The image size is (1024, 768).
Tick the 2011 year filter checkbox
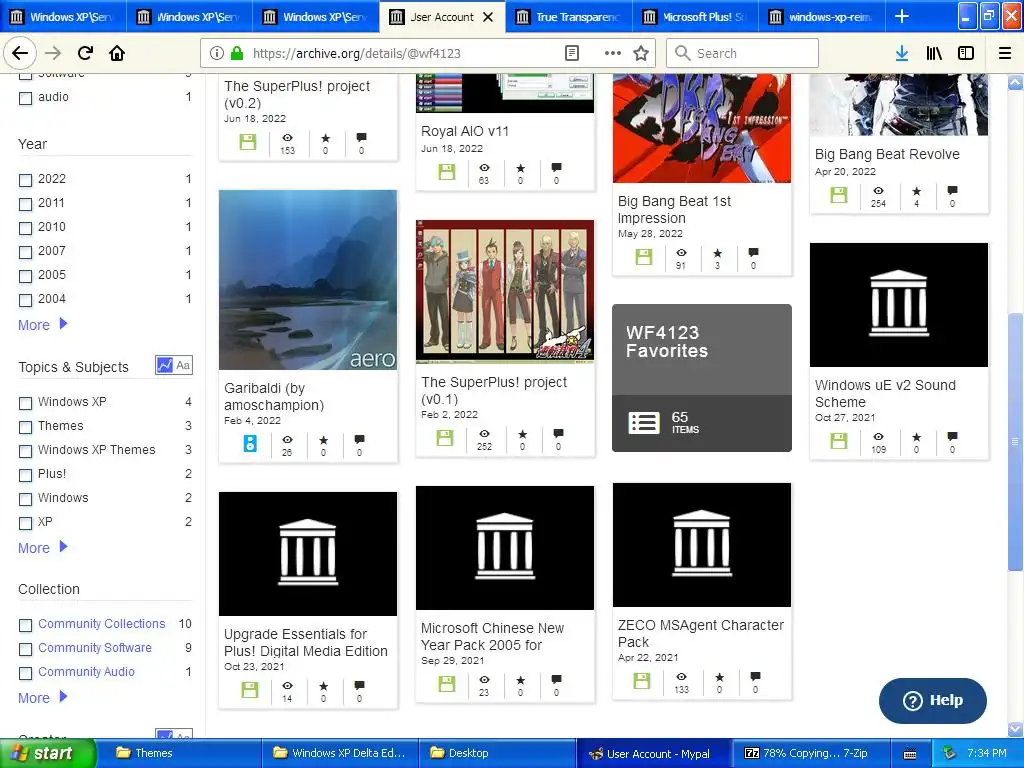[x=25, y=204]
